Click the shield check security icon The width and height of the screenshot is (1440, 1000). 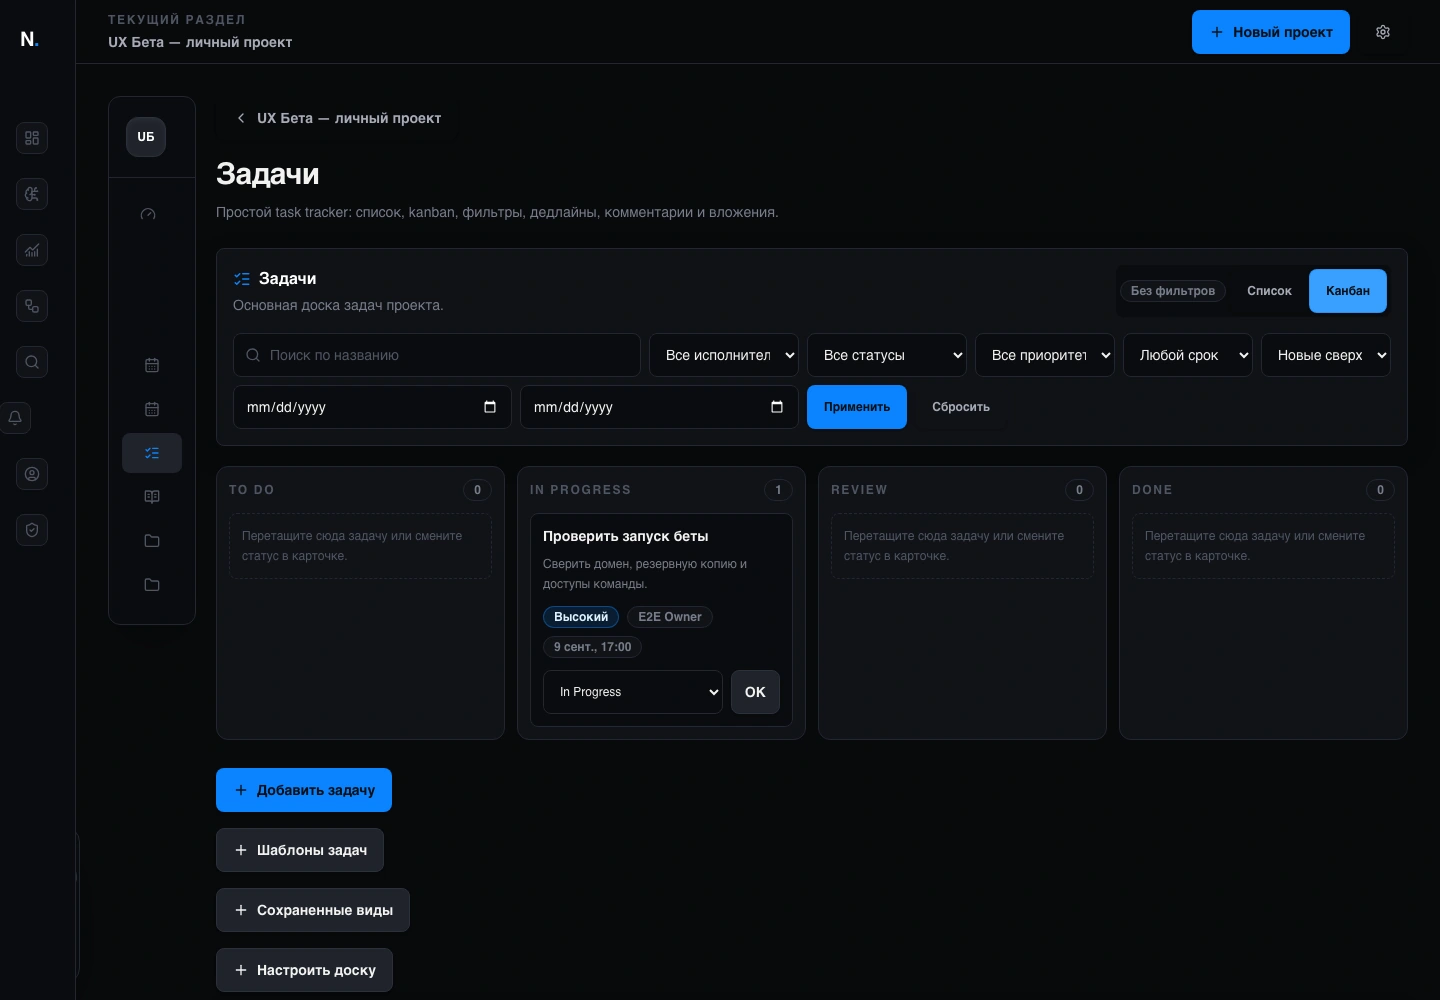coord(32,530)
